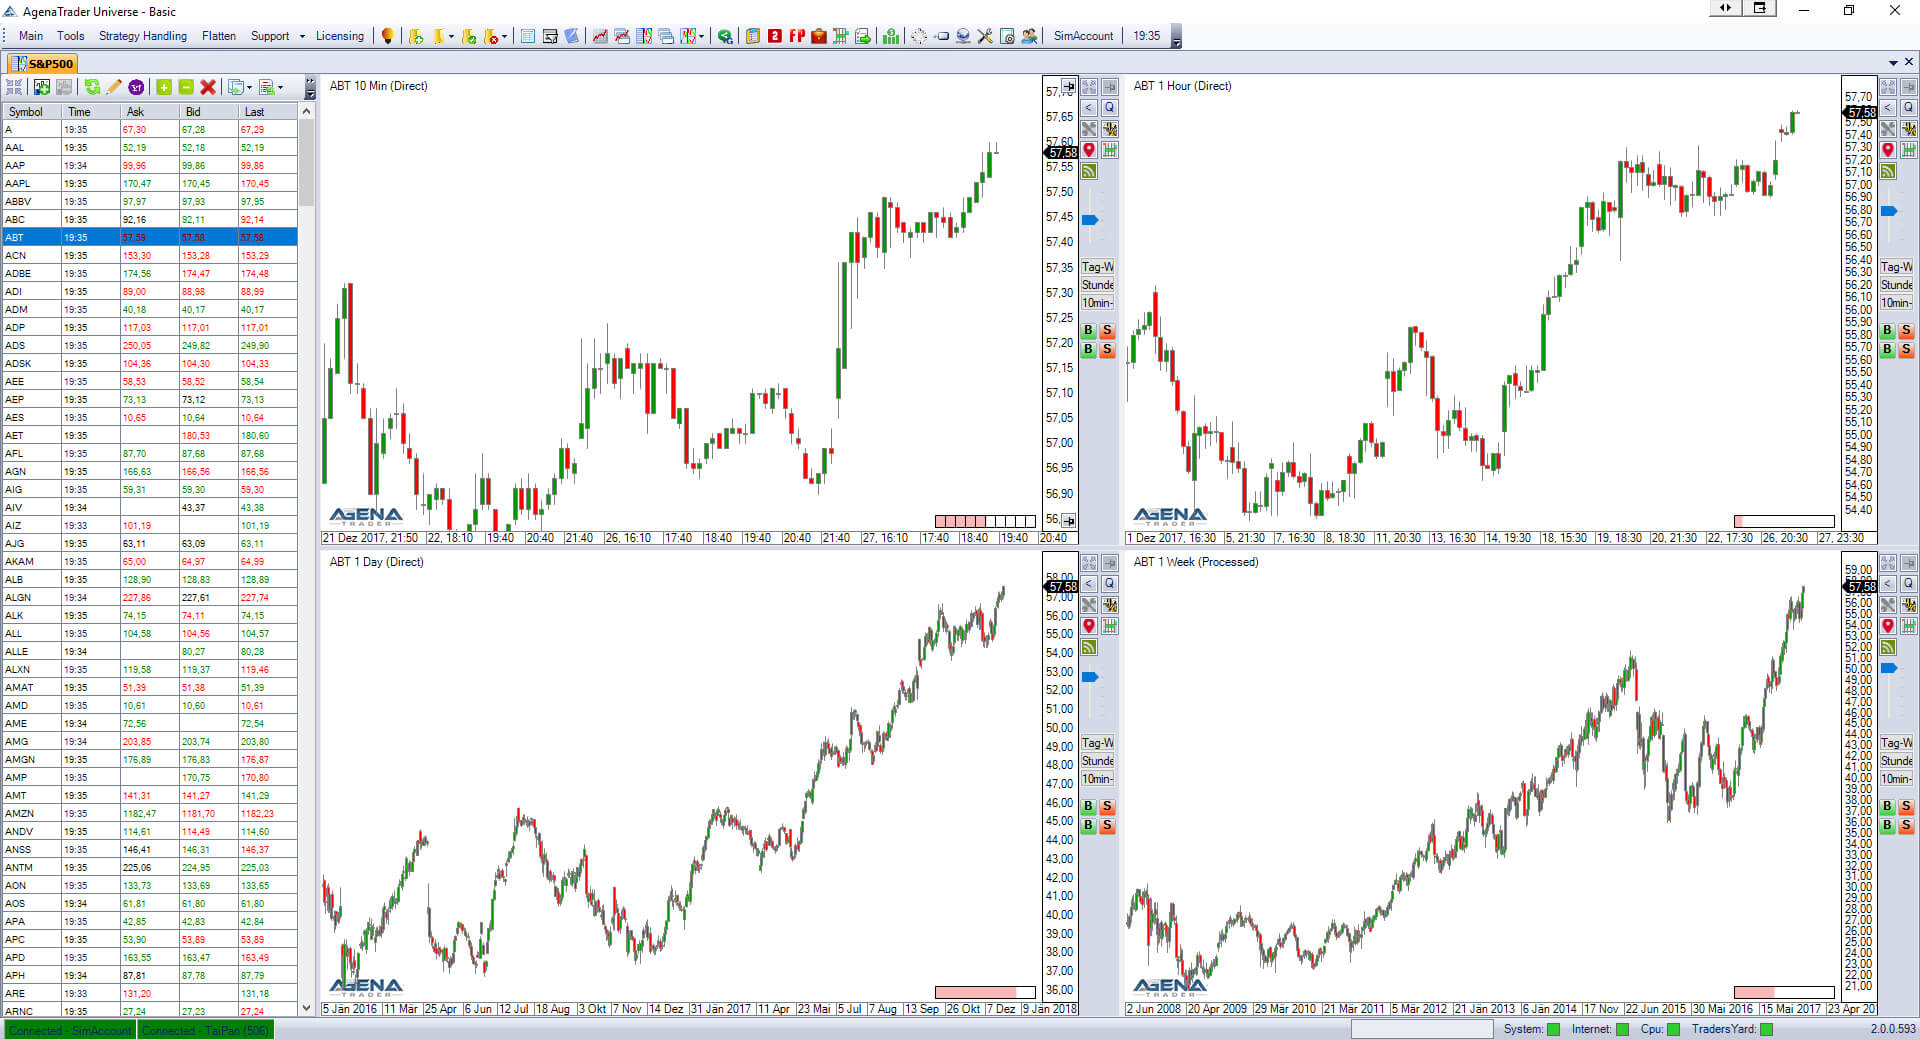Click the green refresh icon in list toolbar
Image resolution: width=1920 pixels, height=1040 pixels.
click(x=92, y=87)
